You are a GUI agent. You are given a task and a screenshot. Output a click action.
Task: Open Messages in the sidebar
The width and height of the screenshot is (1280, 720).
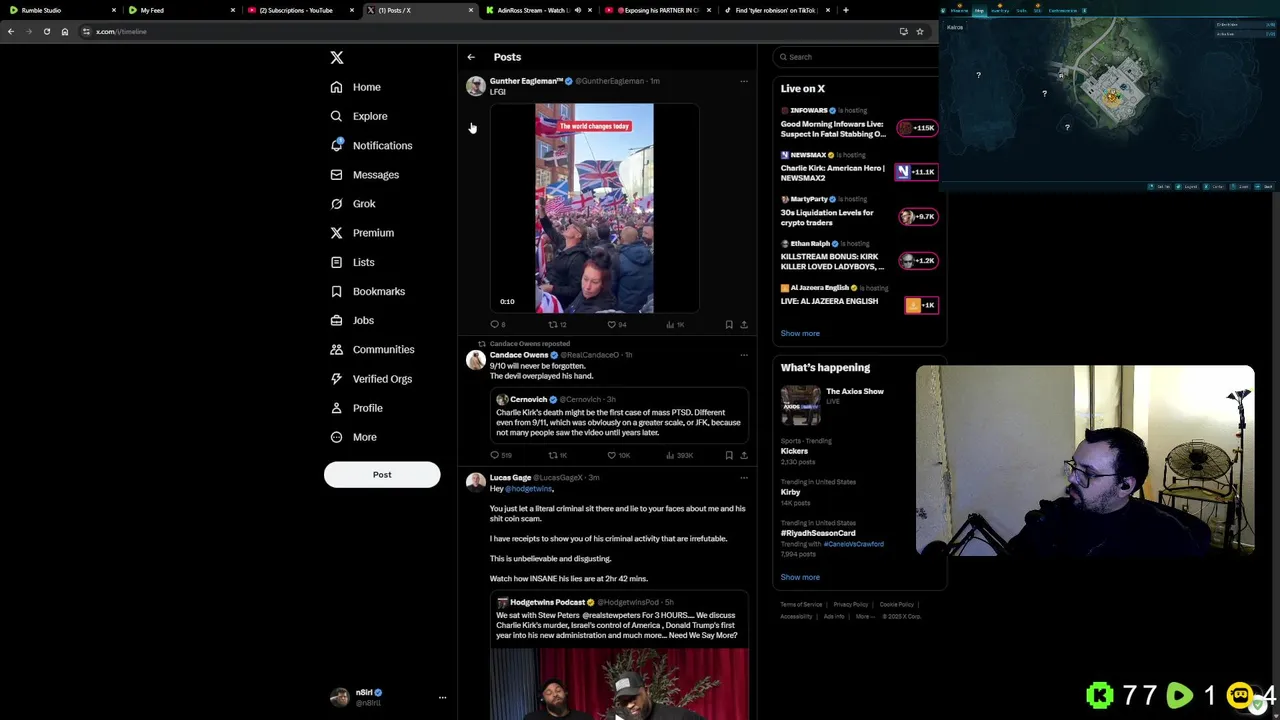pyautogui.click(x=365, y=175)
